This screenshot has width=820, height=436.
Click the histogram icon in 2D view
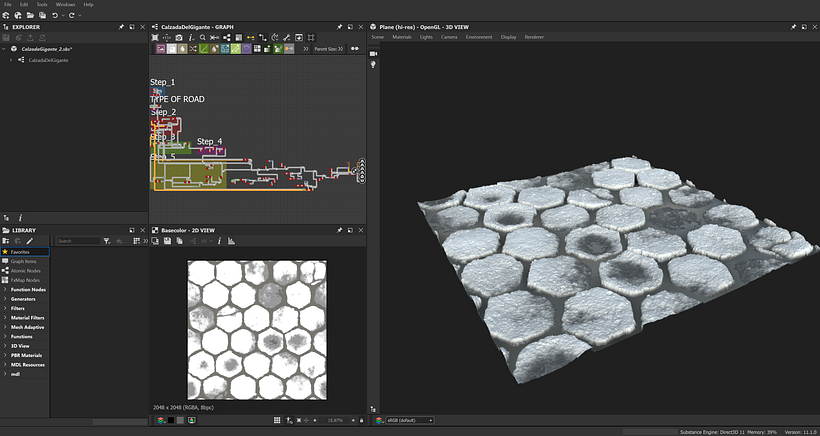click(232, 241)
